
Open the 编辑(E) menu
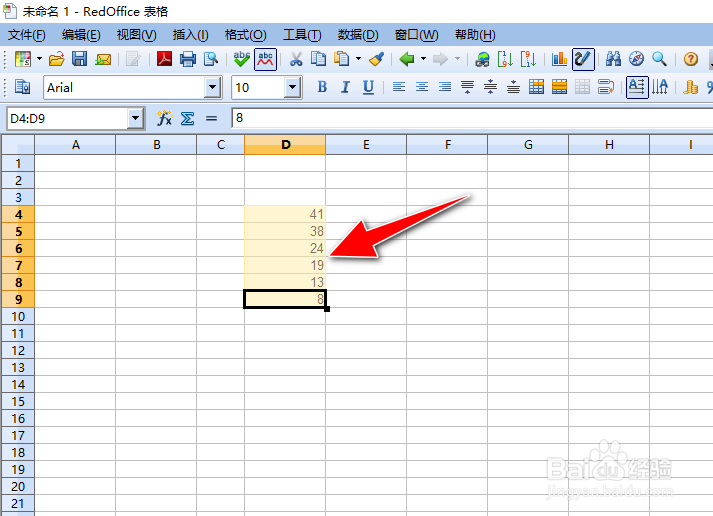click(81, 35)
